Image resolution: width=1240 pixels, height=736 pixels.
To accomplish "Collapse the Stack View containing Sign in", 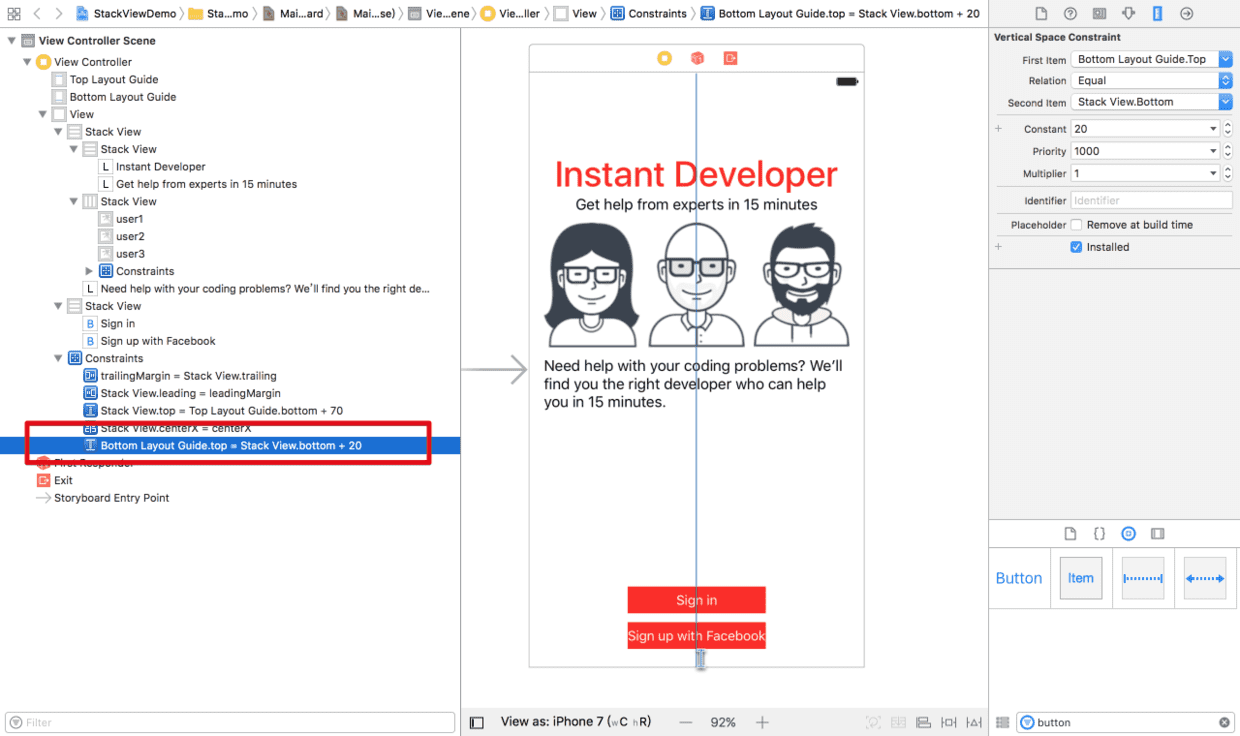I will (x=58, y=306).
